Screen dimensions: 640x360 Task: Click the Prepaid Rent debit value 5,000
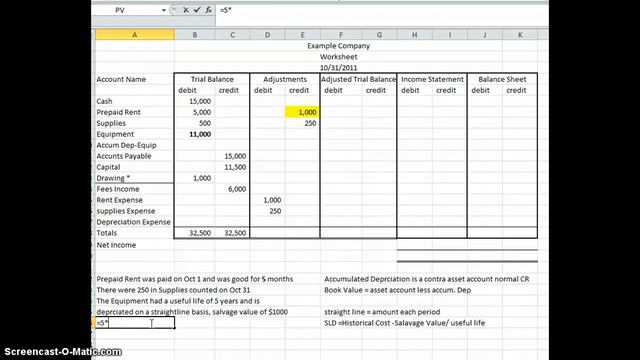coord(202,112)
